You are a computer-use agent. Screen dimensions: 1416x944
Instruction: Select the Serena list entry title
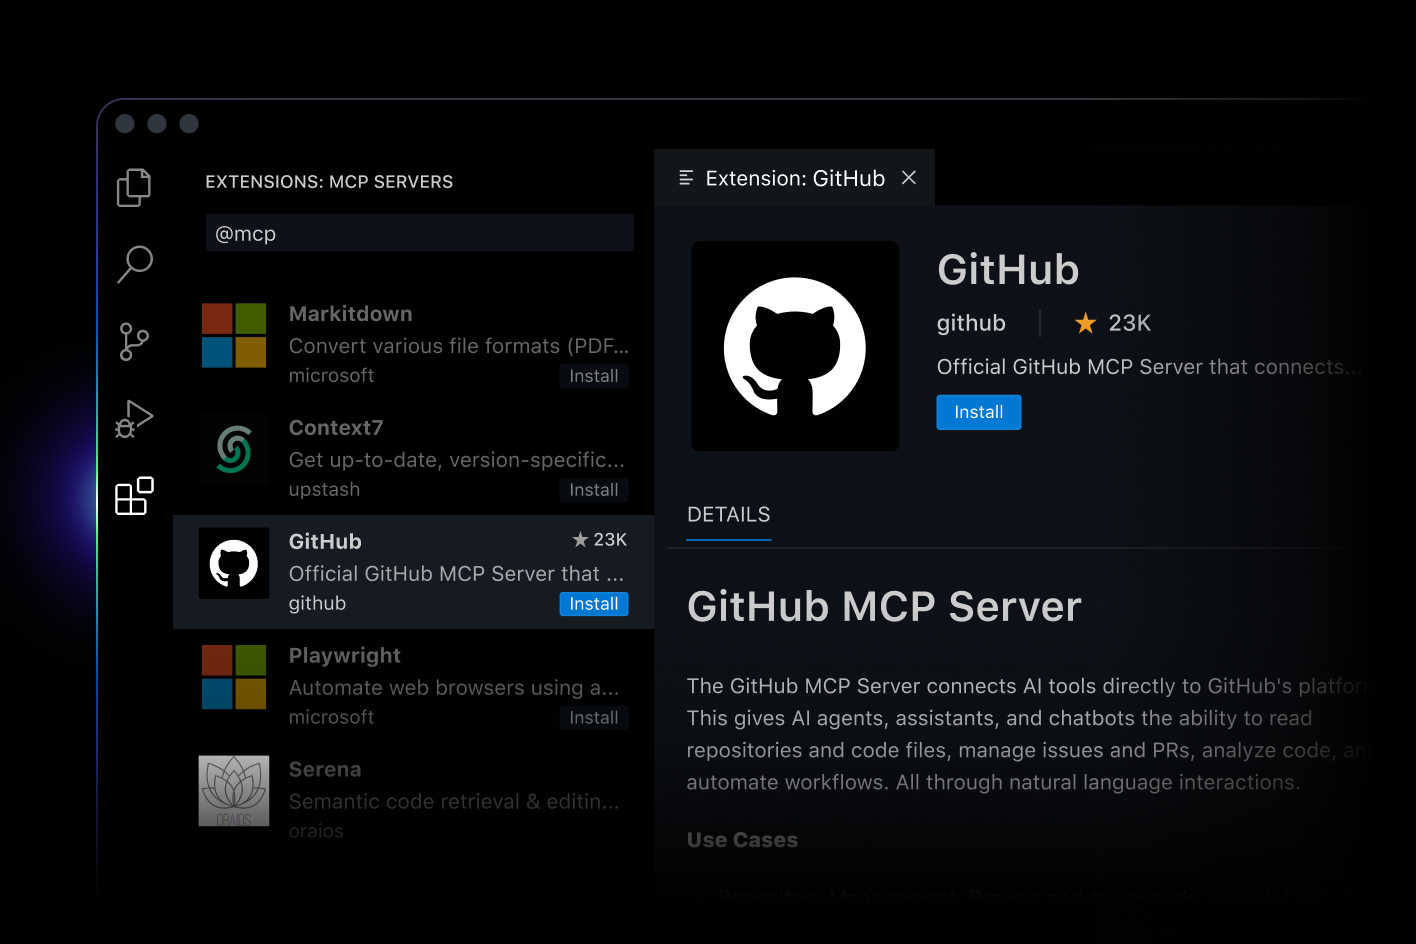(325, 770)
